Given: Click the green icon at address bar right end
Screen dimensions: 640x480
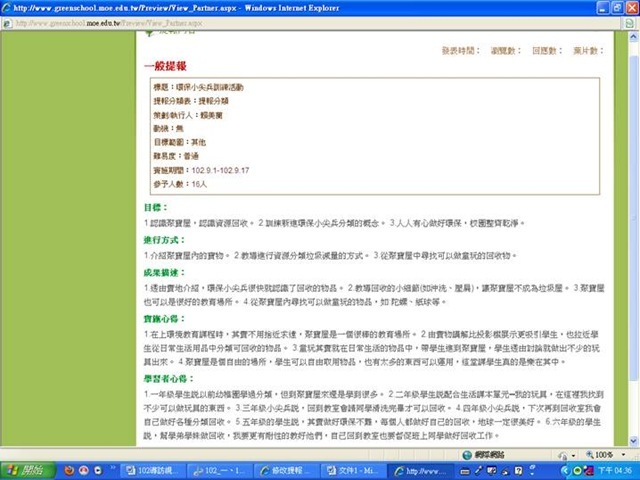Looking at the screenshot, I should [630, 23].
